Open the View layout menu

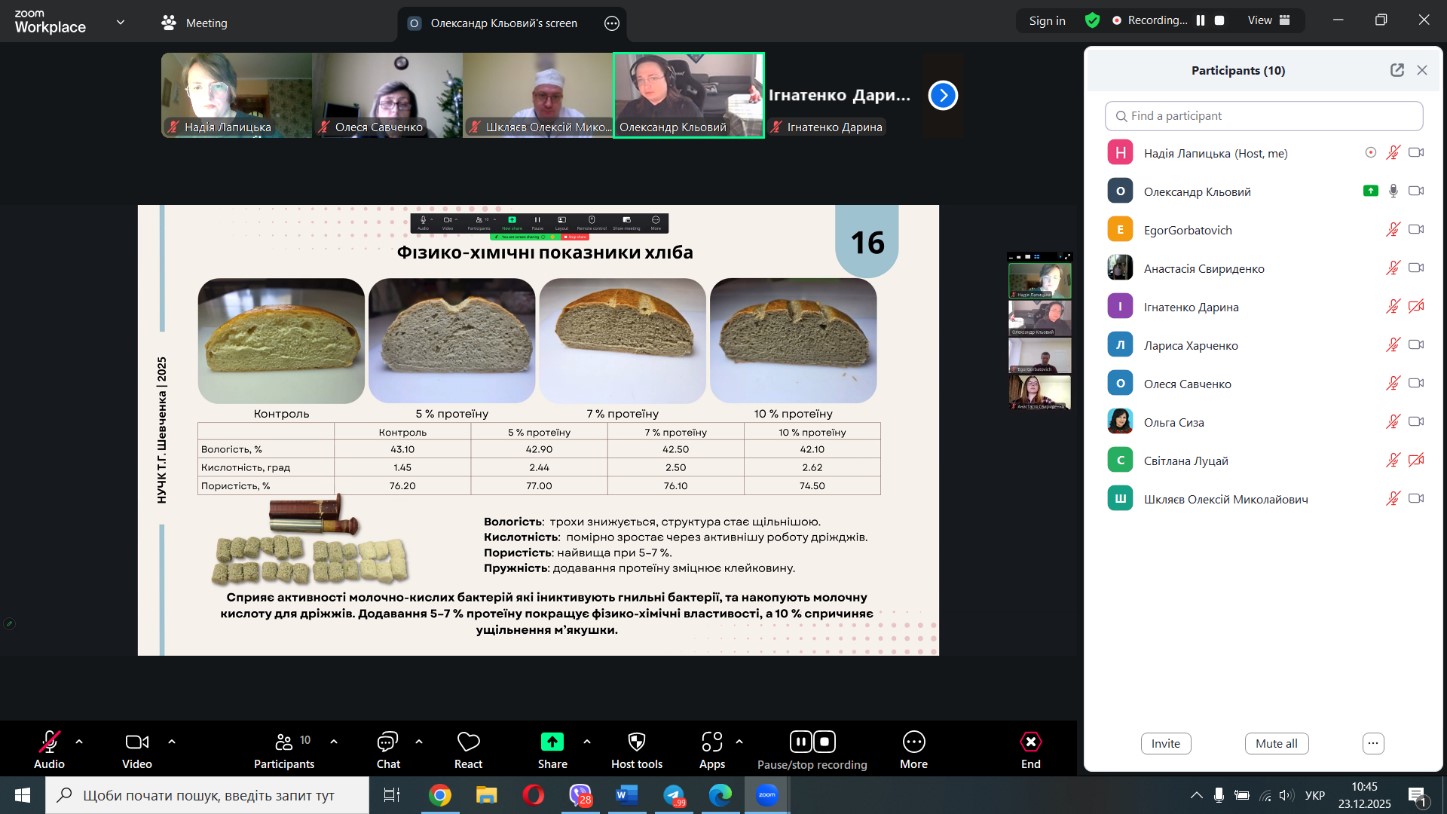[x=1269, y=20]
